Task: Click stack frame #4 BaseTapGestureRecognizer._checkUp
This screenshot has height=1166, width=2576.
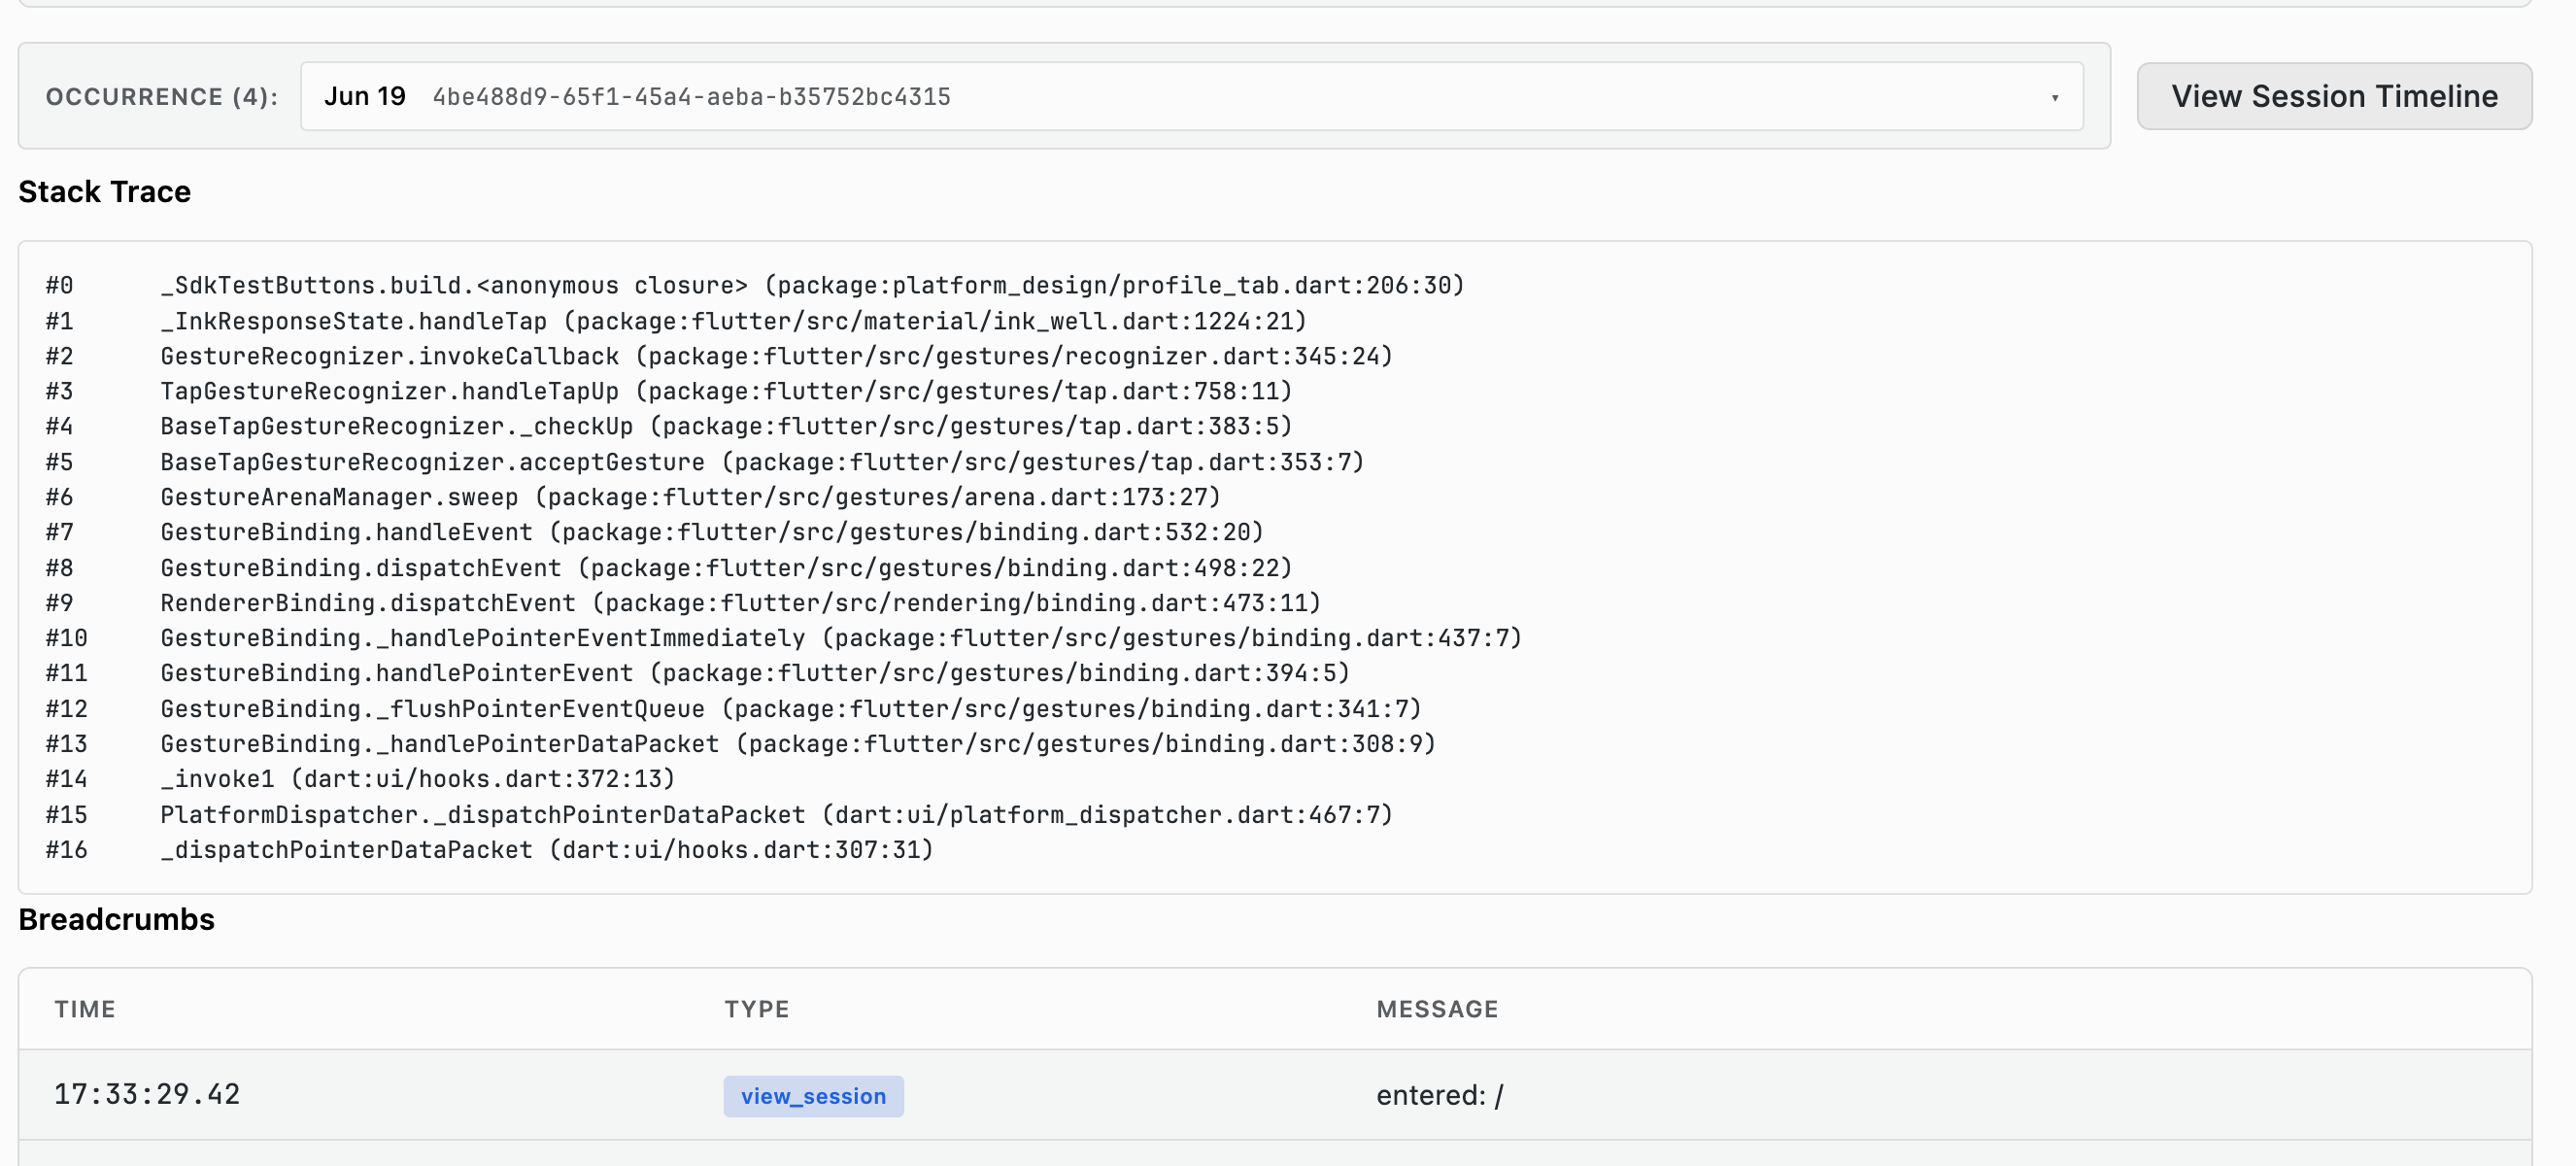Action: pyautogui.click(x=669, y=426)
